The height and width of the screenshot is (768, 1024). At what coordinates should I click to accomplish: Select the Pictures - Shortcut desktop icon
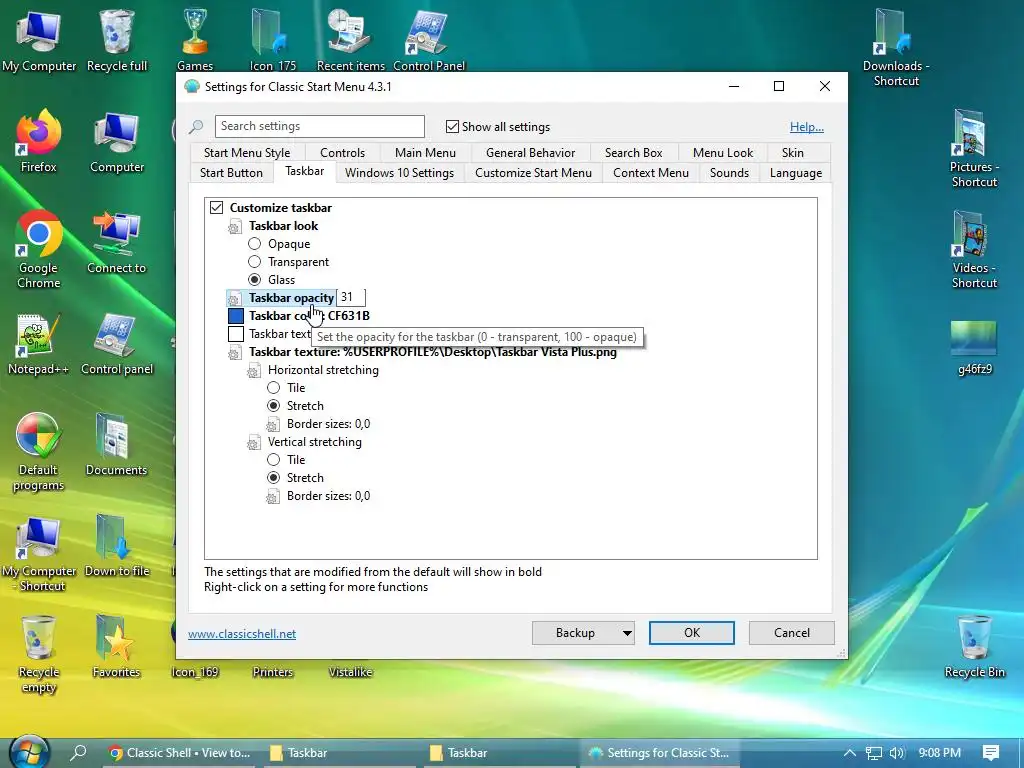pos(974,148)
